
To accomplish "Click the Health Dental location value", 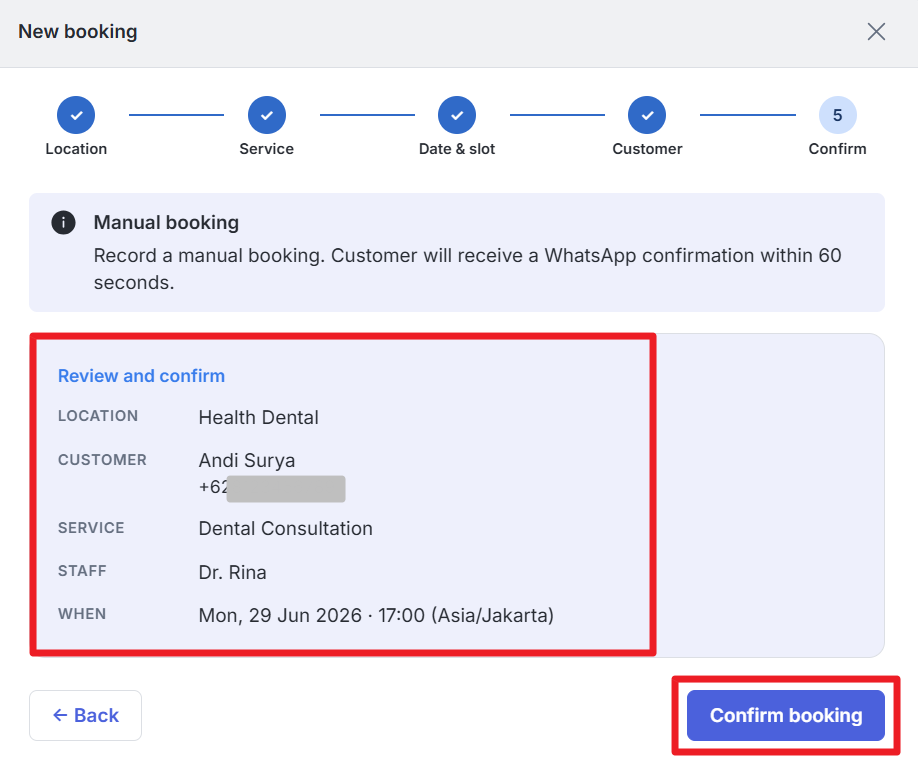I will click(x=258, y=417).
